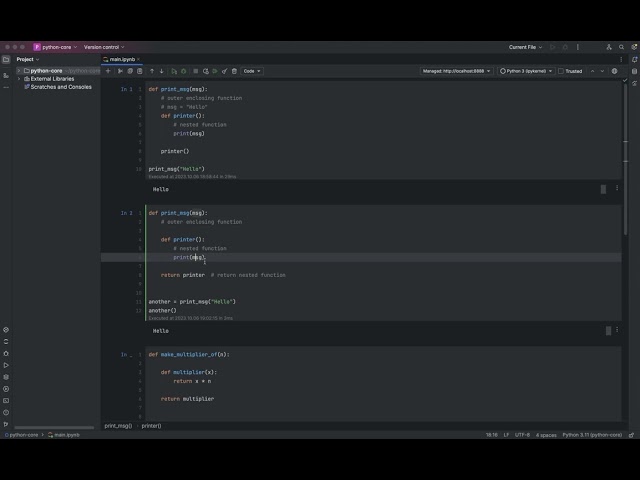Move cell down with down-arrow icon

162,71
